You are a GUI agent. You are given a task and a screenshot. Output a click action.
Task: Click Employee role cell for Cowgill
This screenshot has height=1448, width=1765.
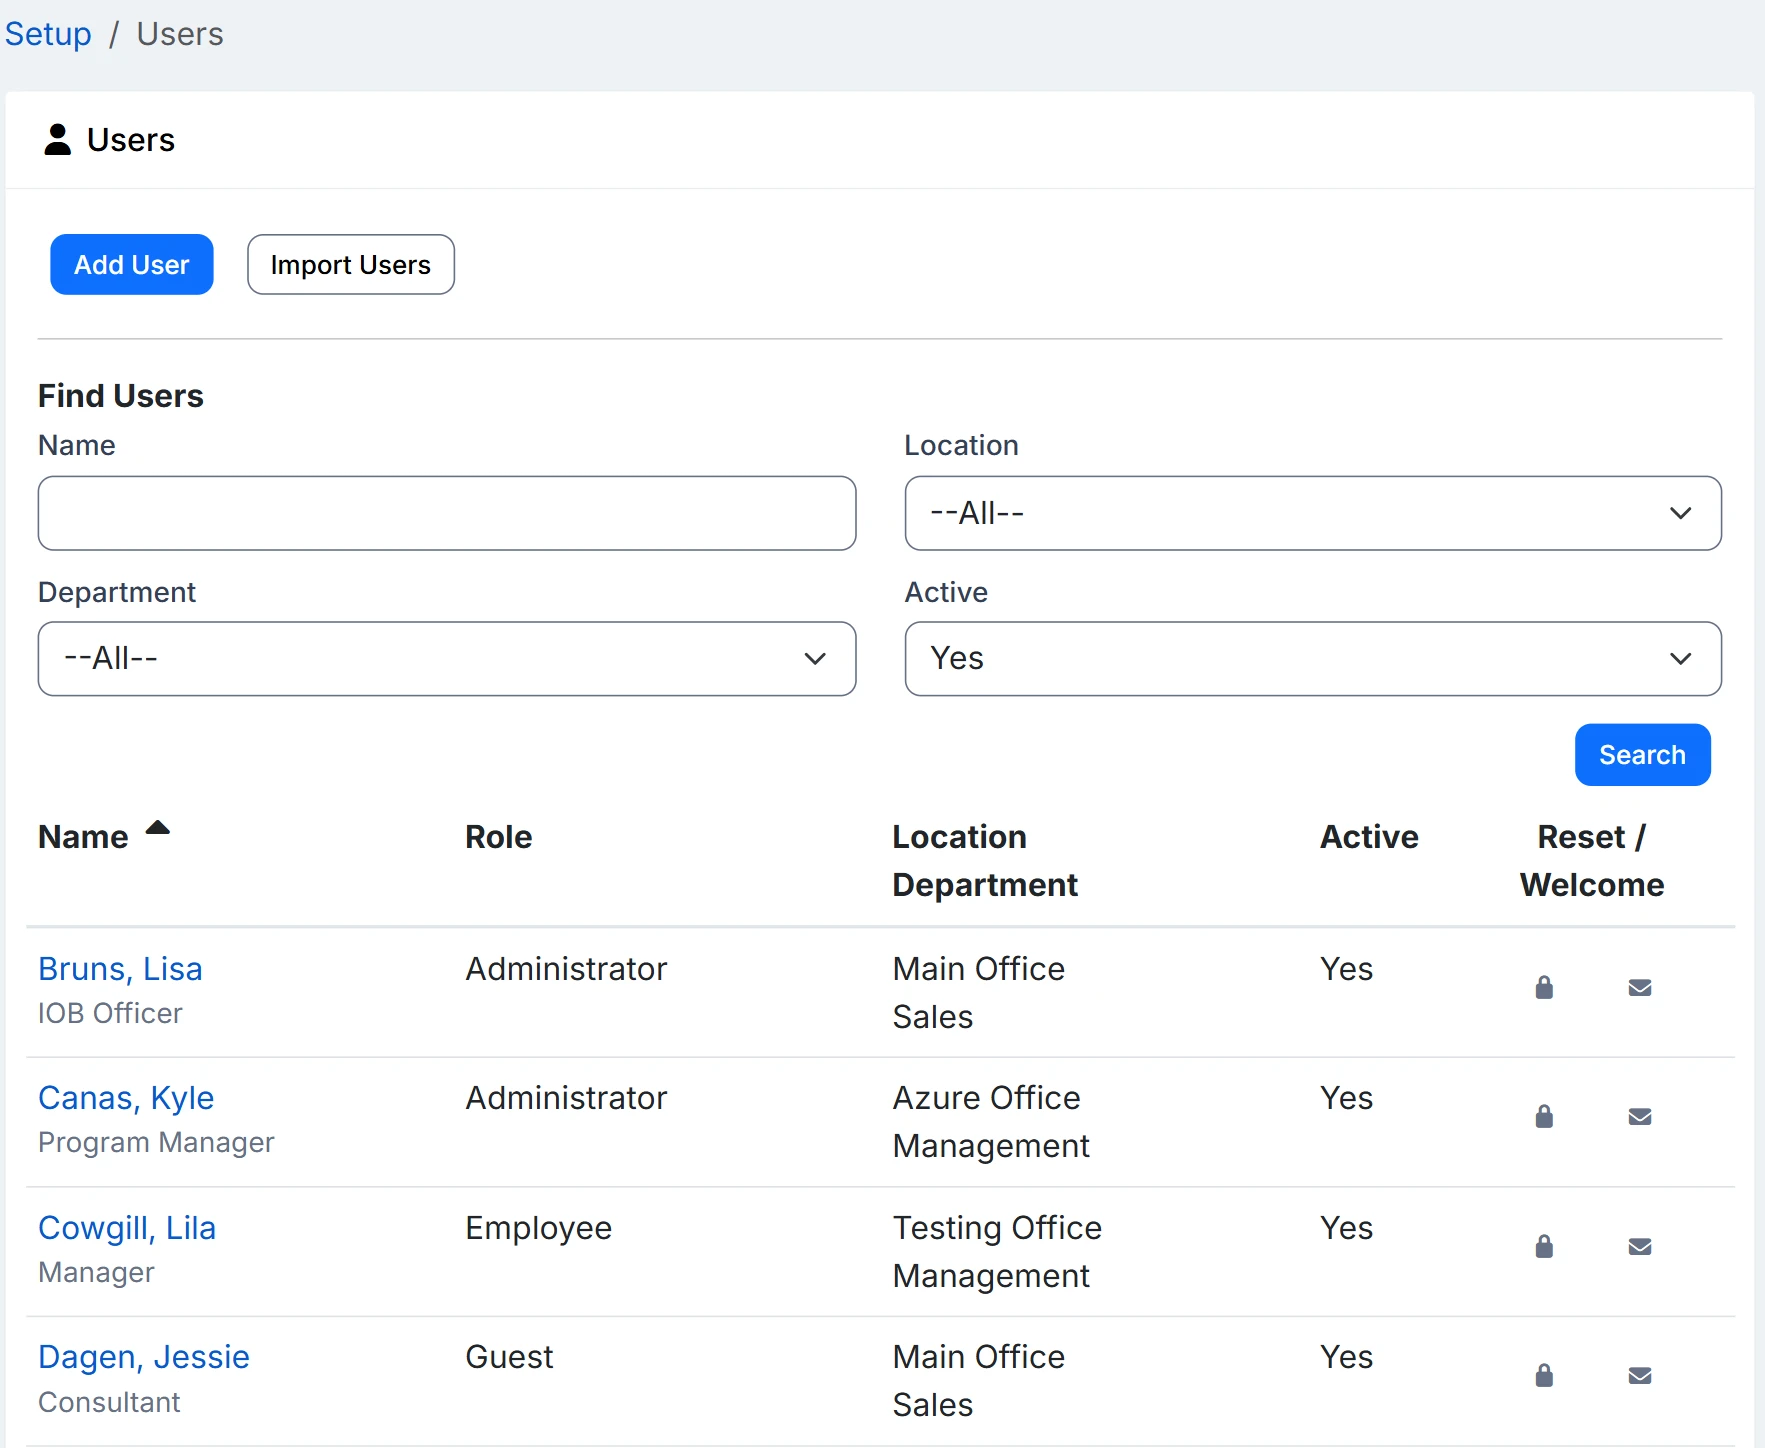point(538,1228)
